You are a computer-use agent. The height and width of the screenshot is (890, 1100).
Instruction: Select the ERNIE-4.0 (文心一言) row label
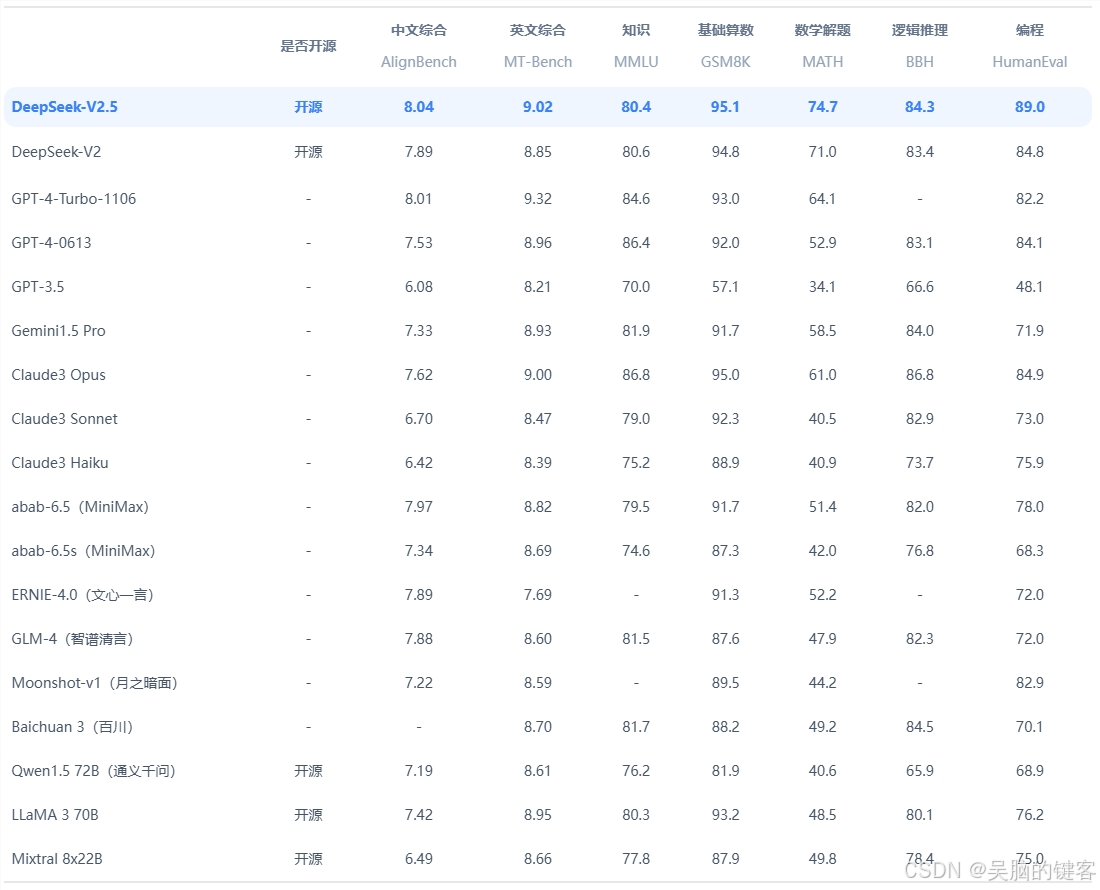tap(82, 595)
